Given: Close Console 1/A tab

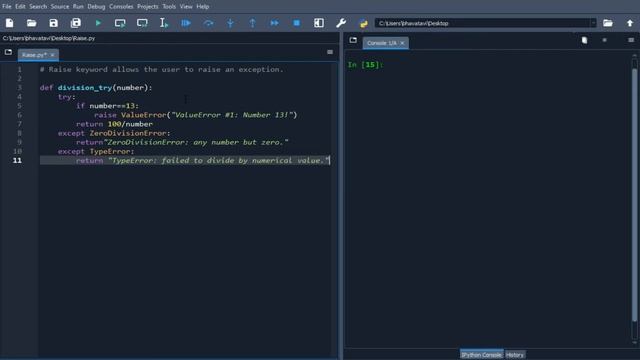Looking at the screenshot, I should tap(402, 43).
